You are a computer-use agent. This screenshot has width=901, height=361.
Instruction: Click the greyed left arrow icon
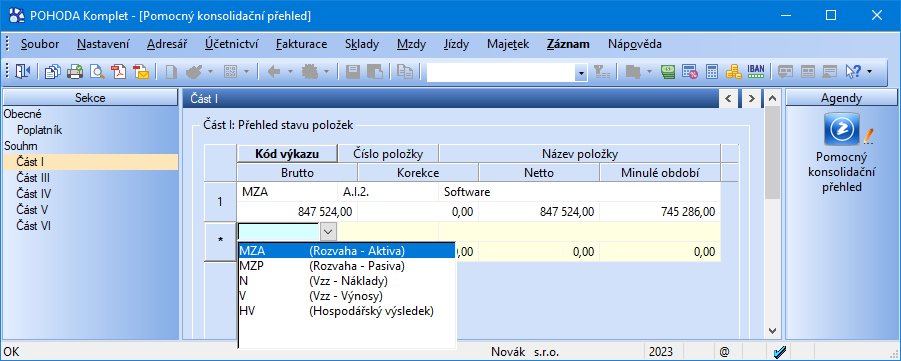274,71
